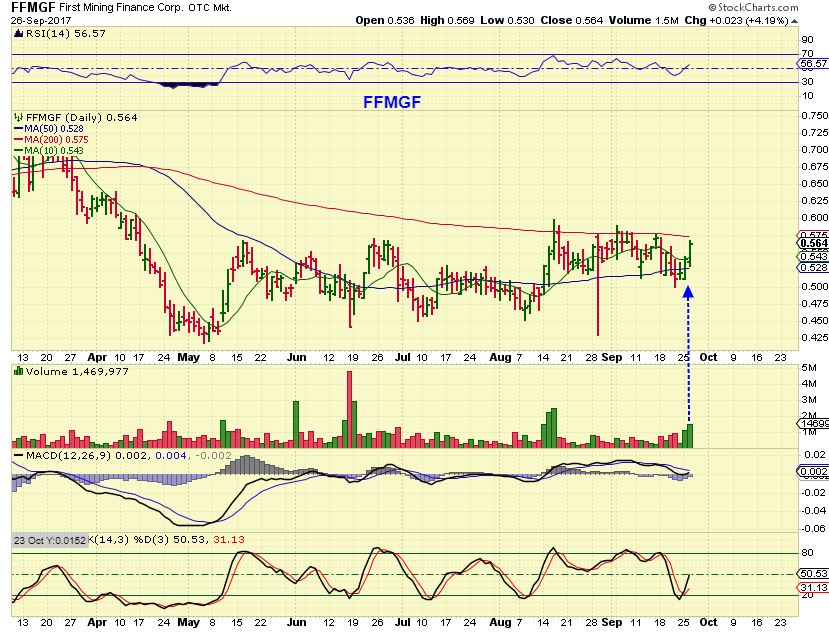829x632 pixels.
Task: Click the 0.500 price axis label
Action: coord(815,286)
